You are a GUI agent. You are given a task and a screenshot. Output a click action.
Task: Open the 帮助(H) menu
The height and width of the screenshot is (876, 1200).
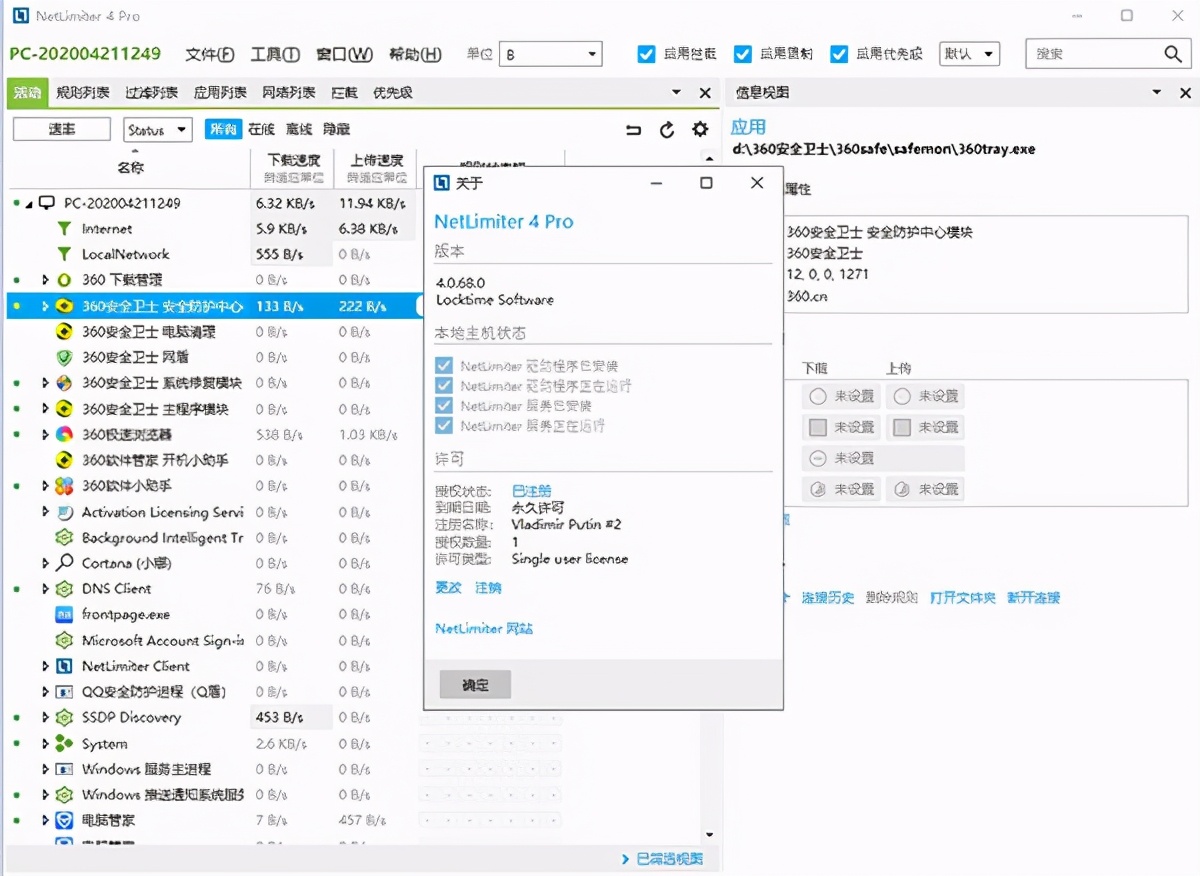pyautogui.click(x=415, y=54)
